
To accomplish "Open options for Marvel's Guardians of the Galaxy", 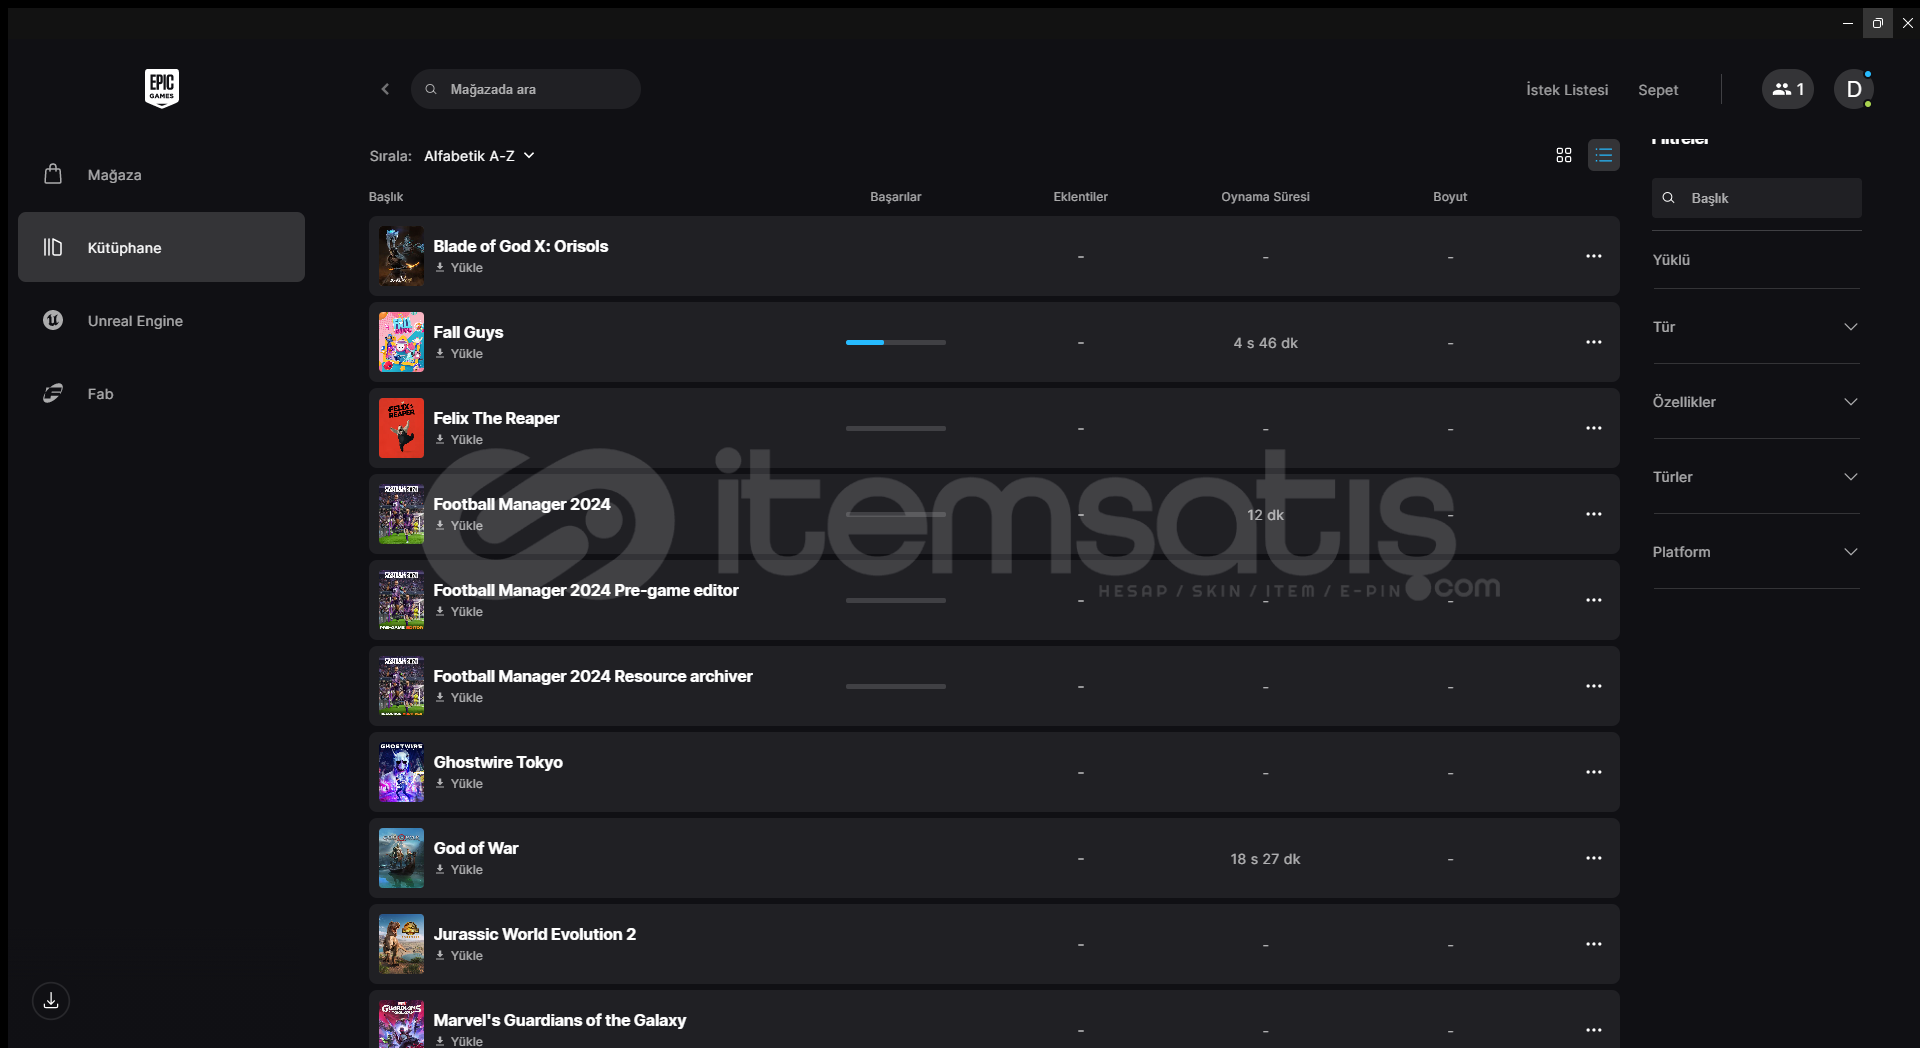I will (1594, 1030).
